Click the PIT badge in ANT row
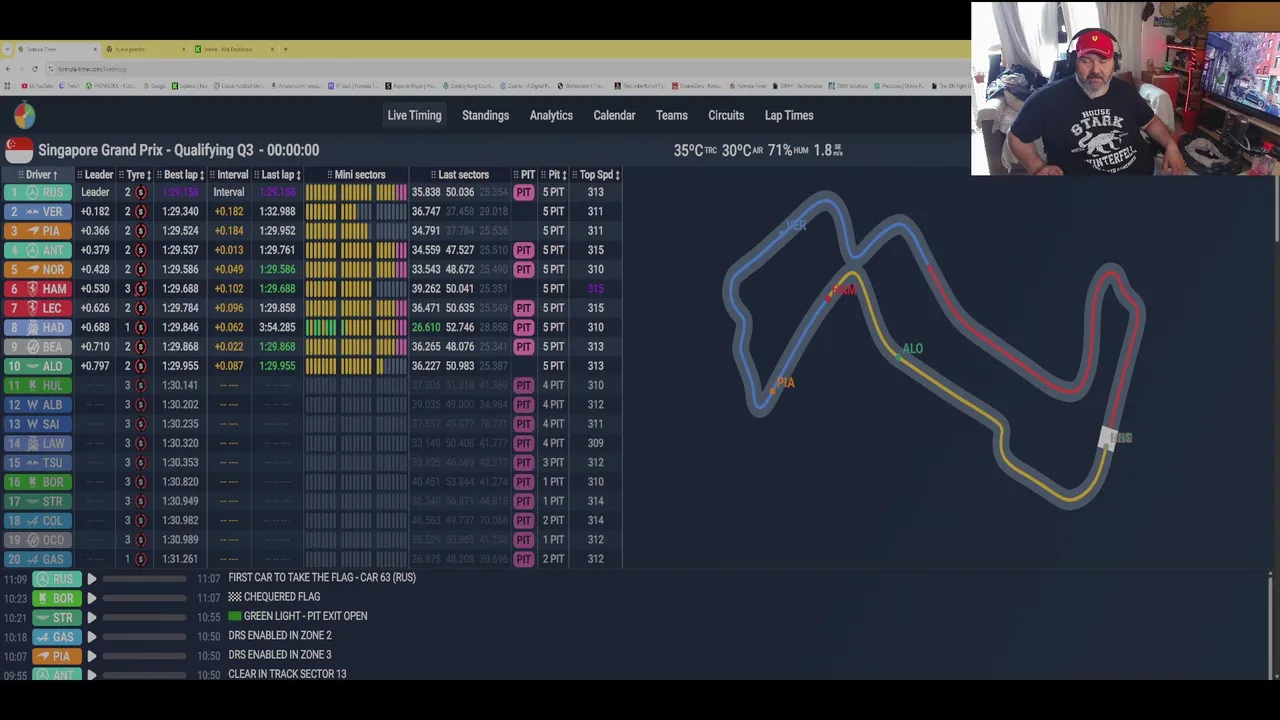 click(524, 250)
